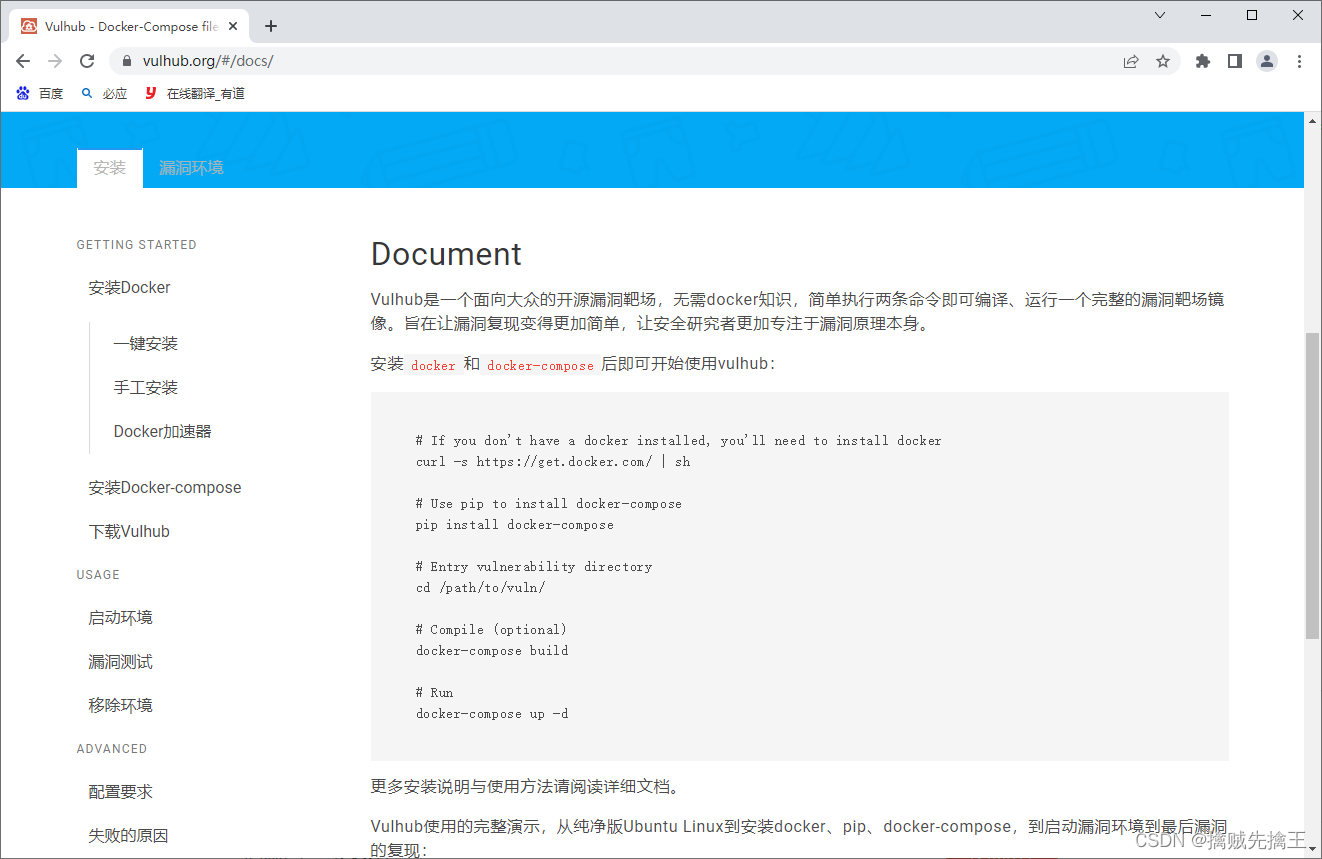Open 失败的原因 in the sidebar
This screenshot has height=859, width=1322.
click(x=128, y=836)
